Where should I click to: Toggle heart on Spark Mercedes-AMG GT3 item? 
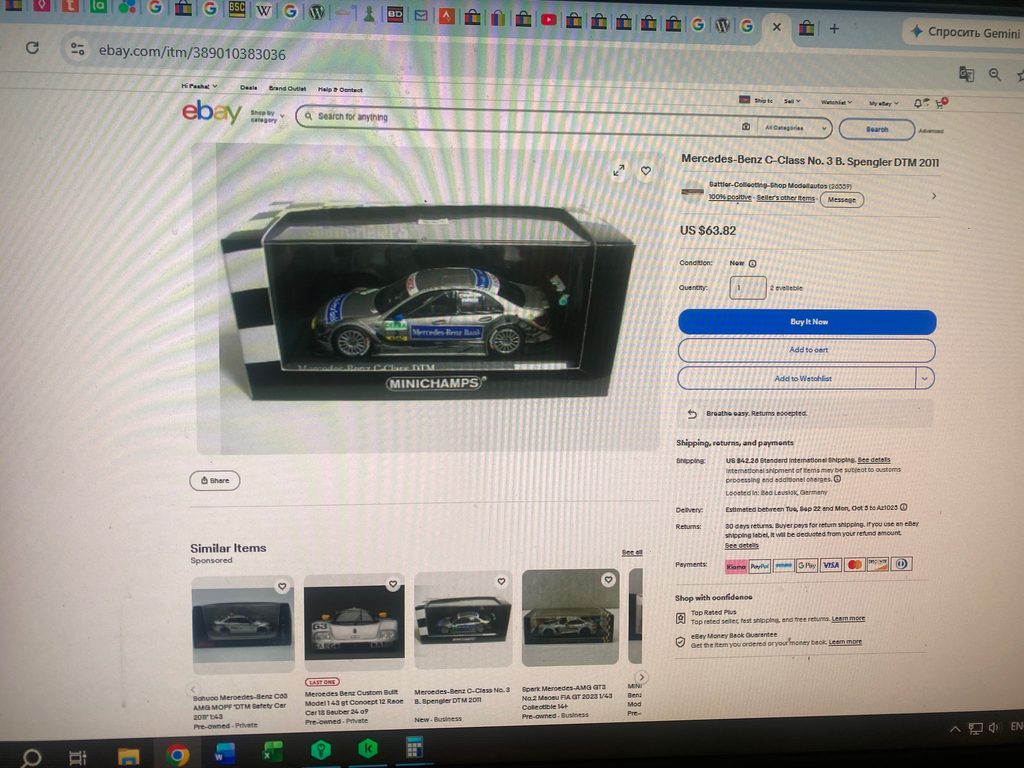(x=608, y=579)
